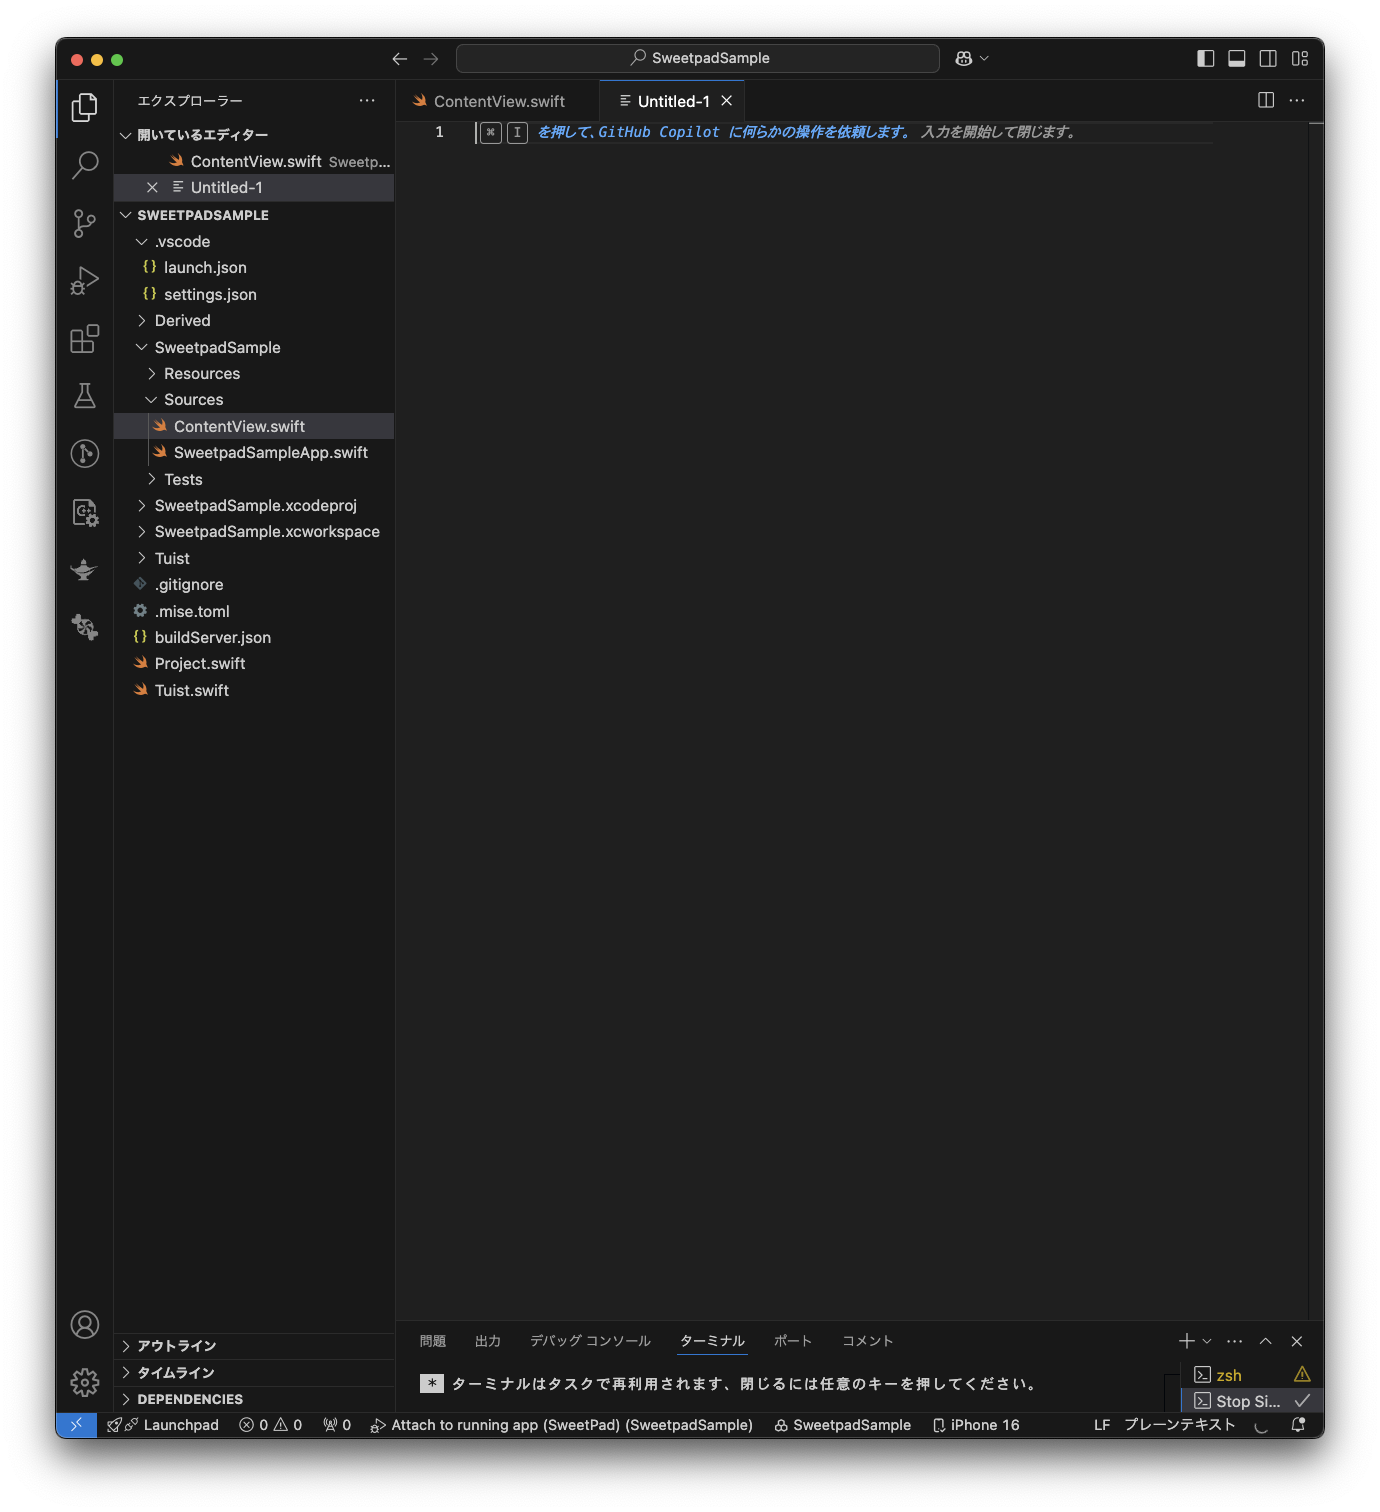Toggle the bottom panel visibility
Screen dimensions: 1380x1512
click(1236, 58)
